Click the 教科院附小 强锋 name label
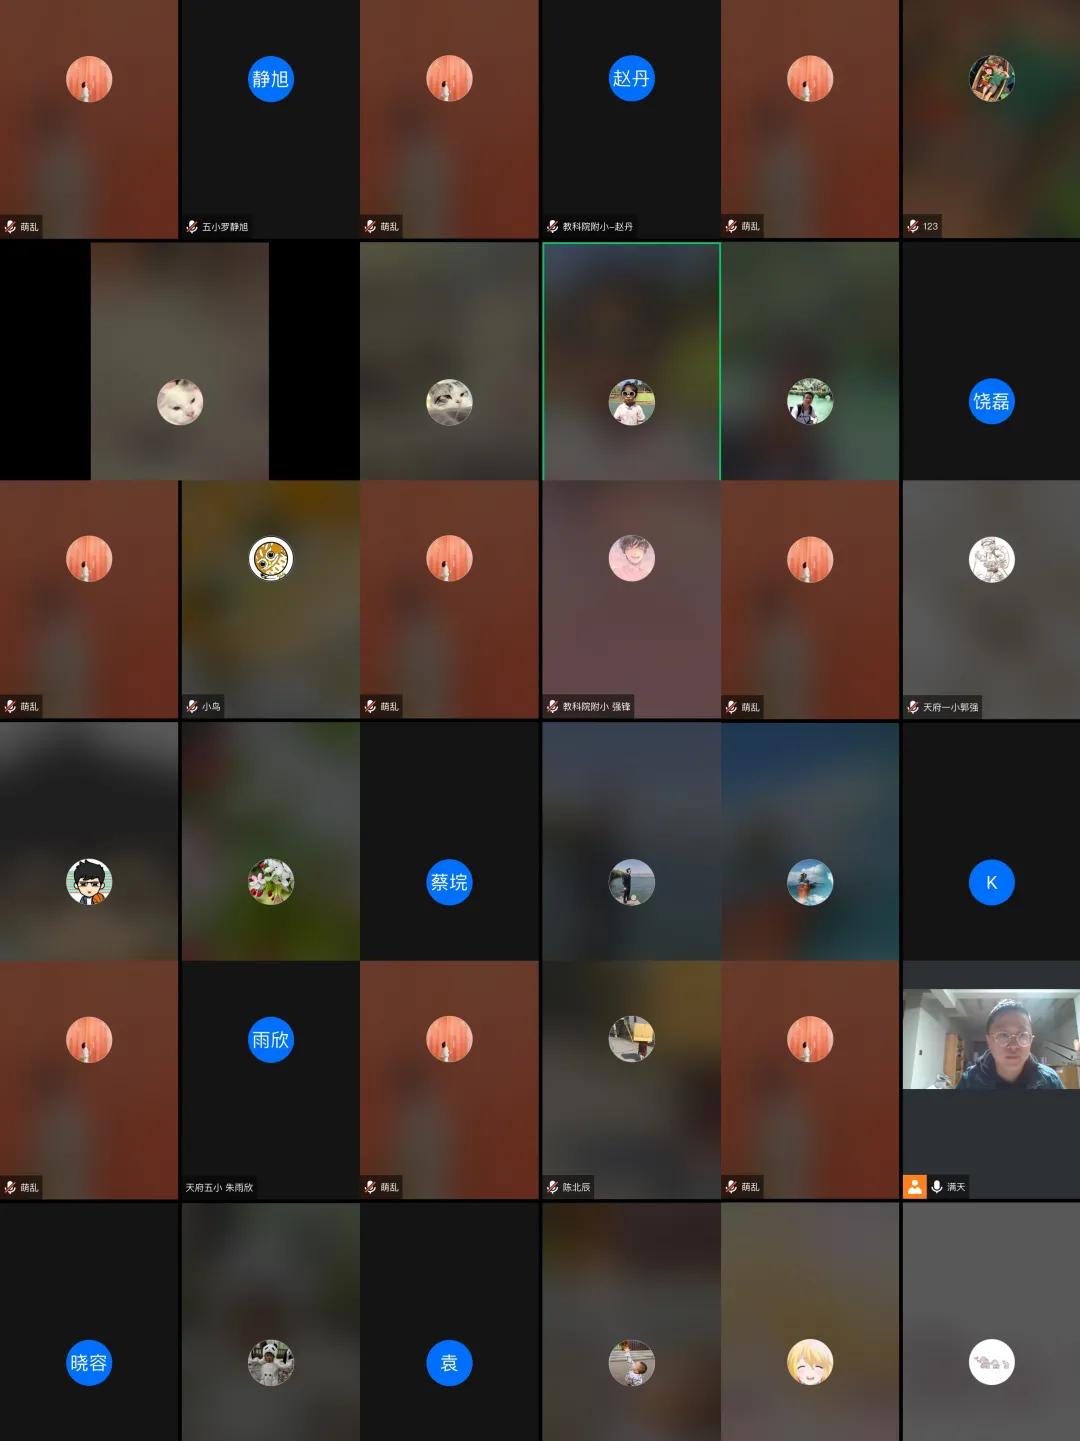 tap(596, 707)
